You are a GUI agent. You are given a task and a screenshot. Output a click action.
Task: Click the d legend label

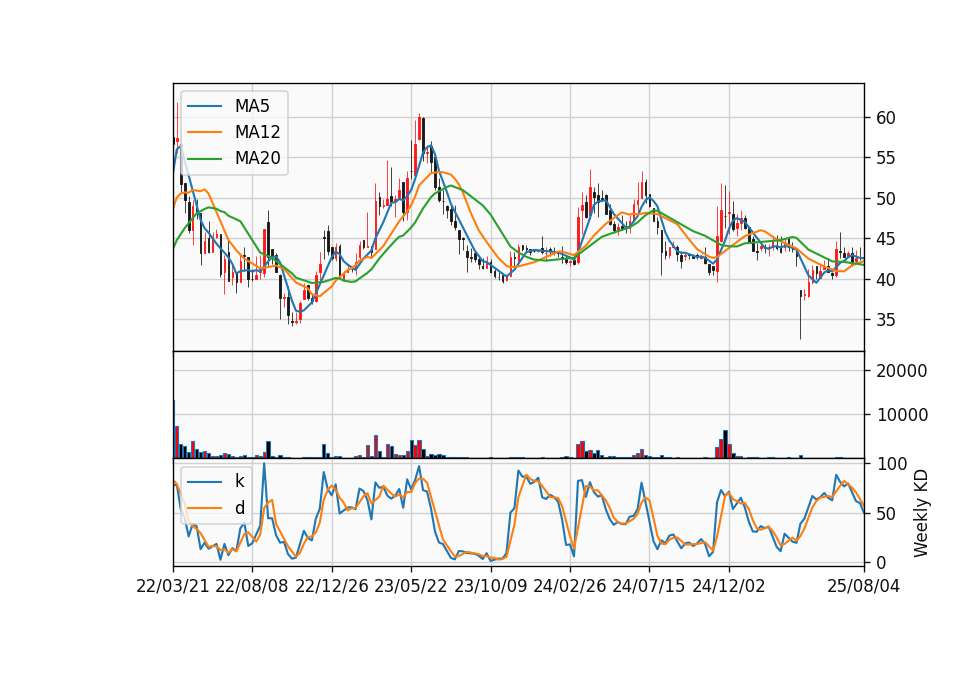tap(239, 508)
